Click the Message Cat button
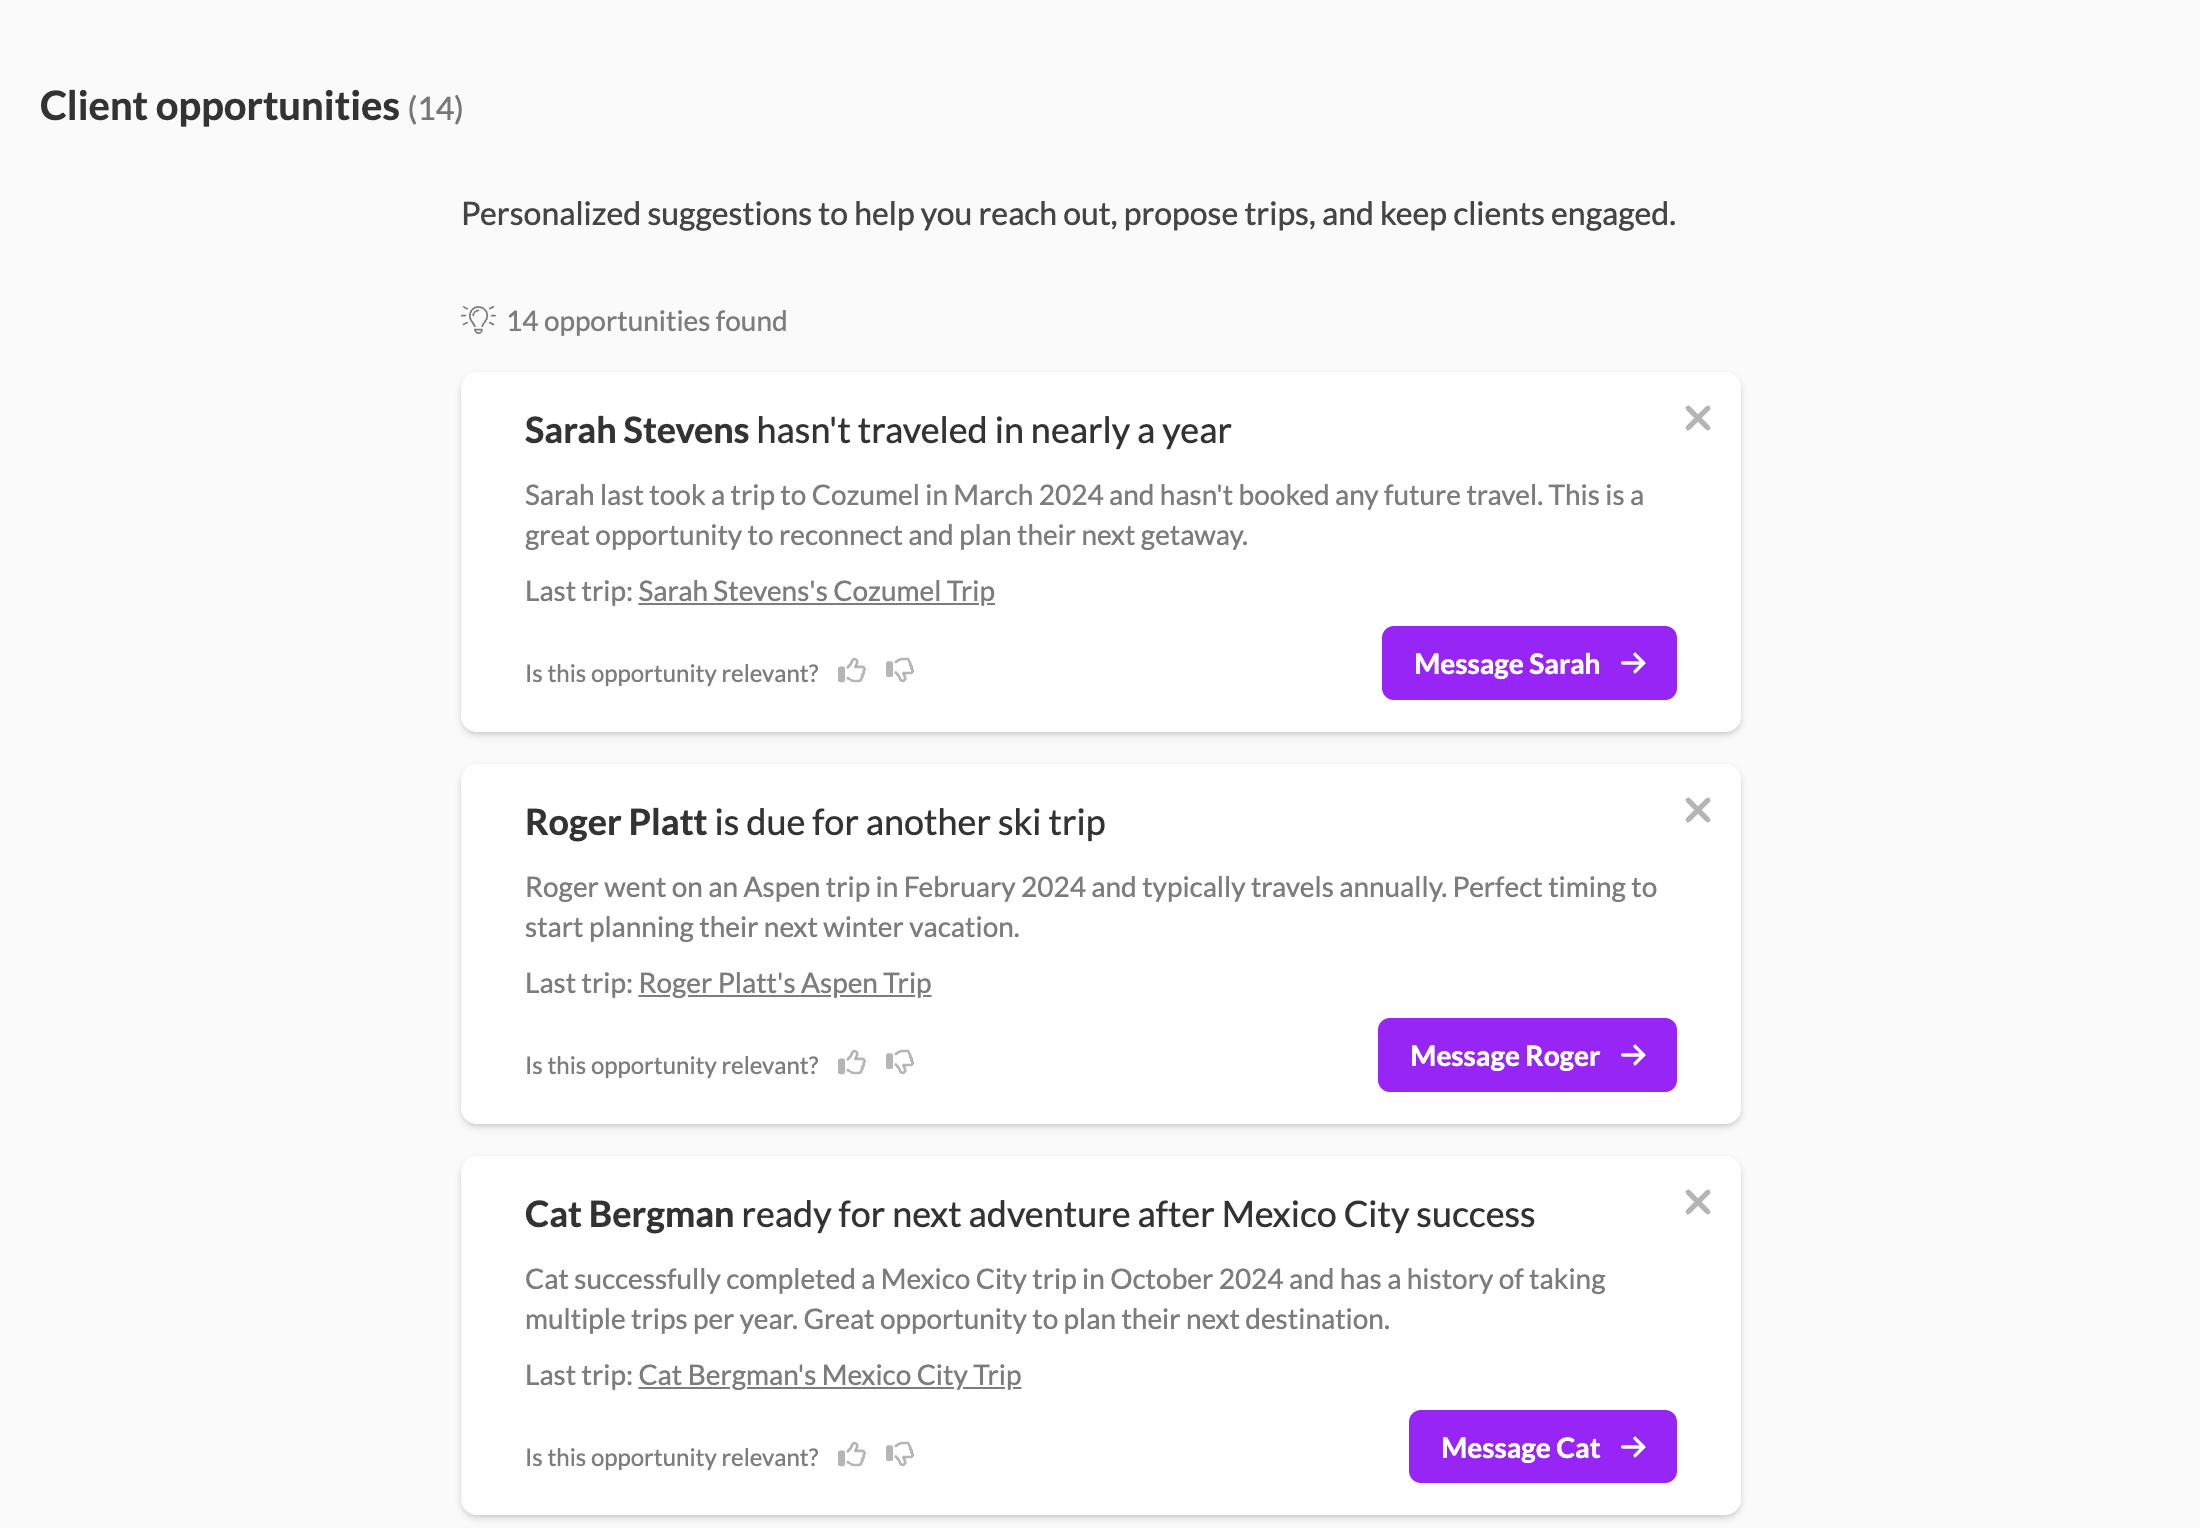 coord(1542,1447)
